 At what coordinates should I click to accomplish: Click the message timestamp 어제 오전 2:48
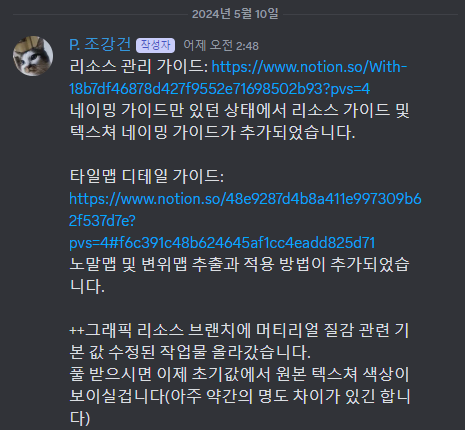(221, 46)
